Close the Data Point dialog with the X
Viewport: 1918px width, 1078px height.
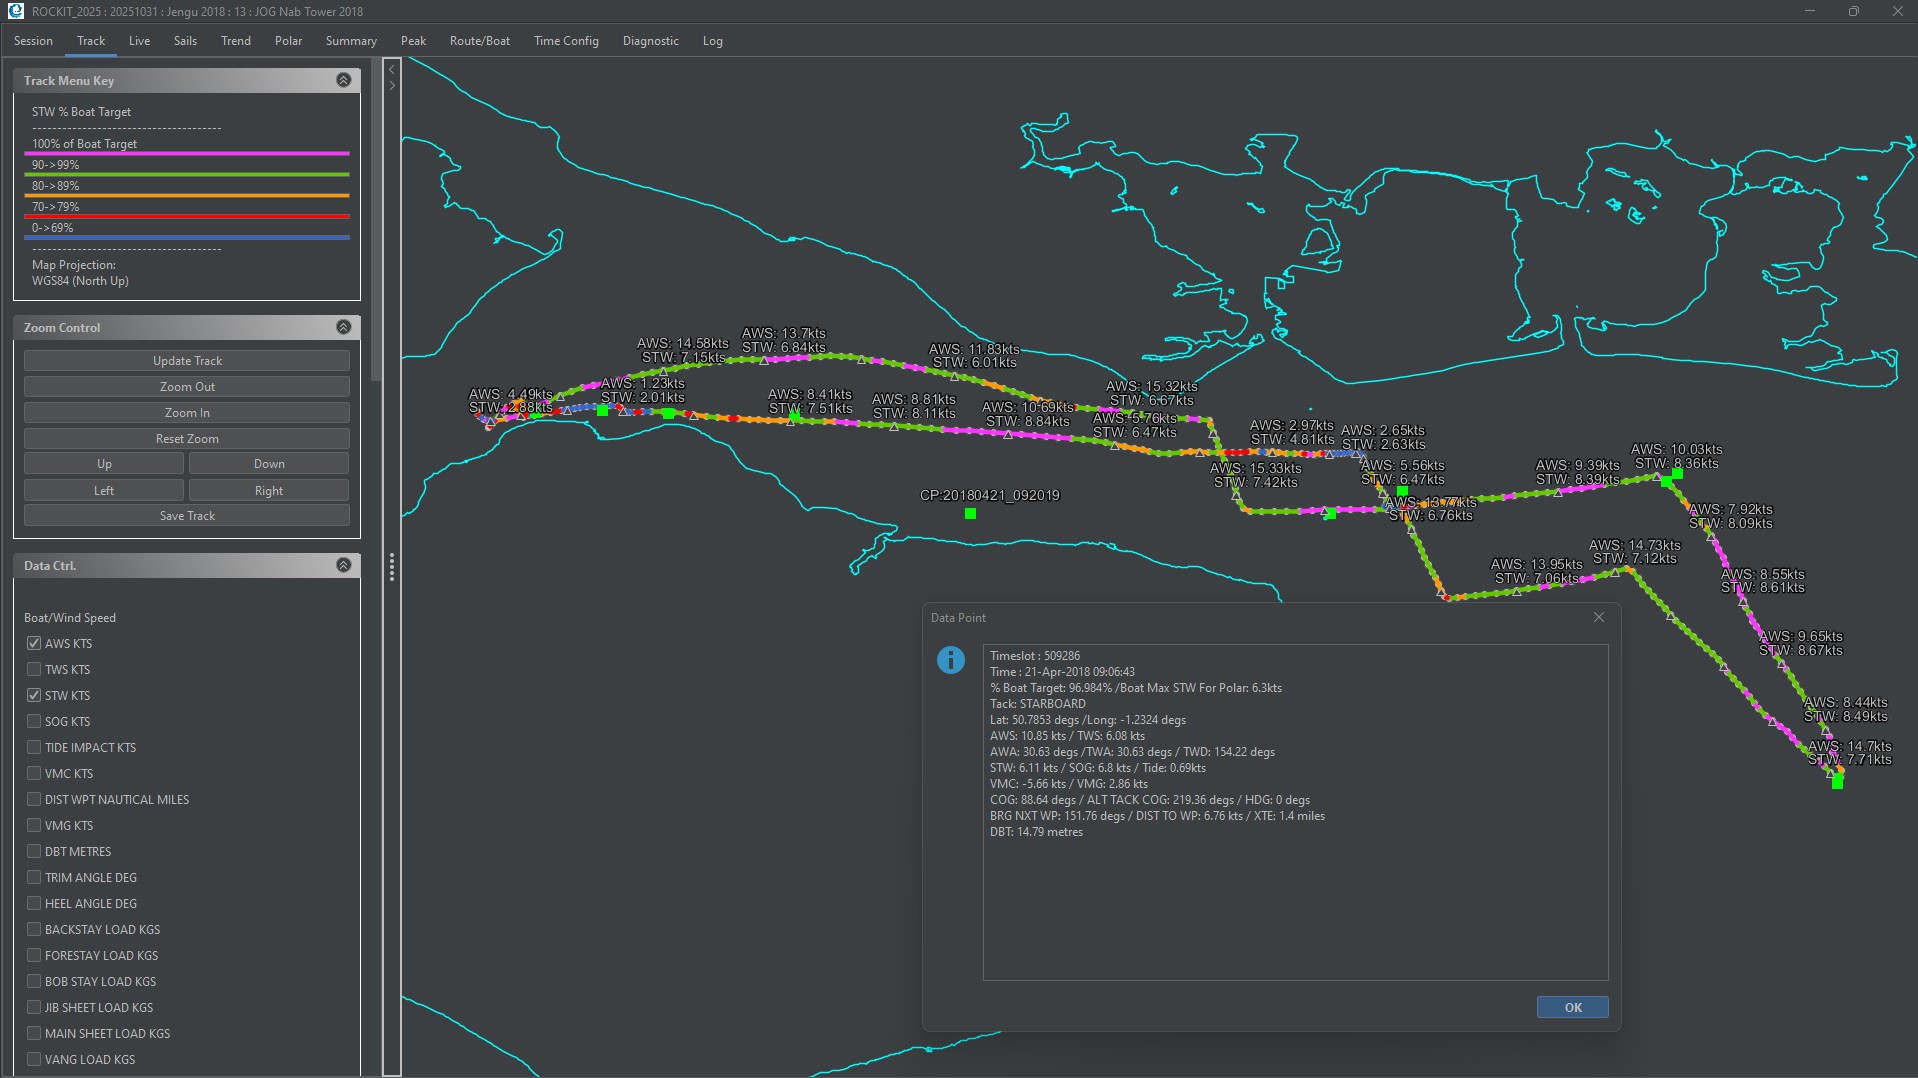click(x=1598, y=617)
